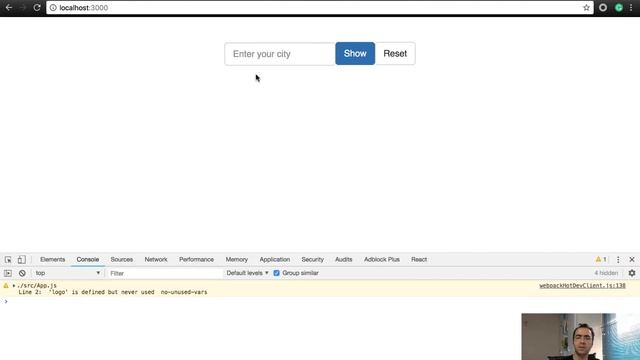
Task: Open the React tab
Action: pyautogui.click(x=419, y=260)
